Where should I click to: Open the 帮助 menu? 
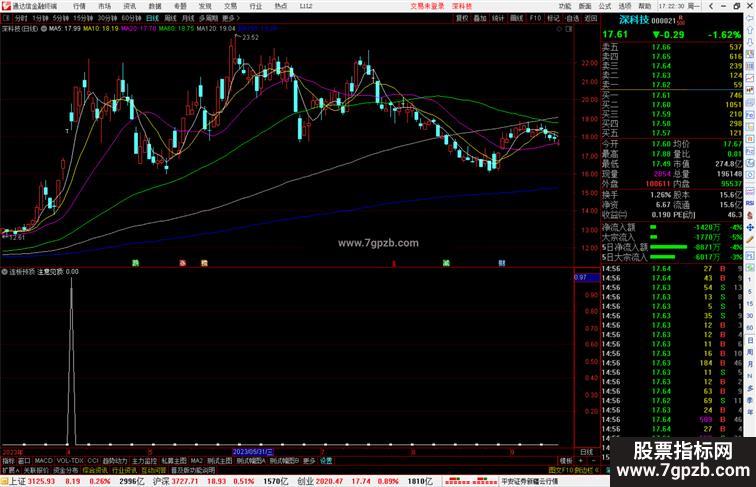point(645,6)
